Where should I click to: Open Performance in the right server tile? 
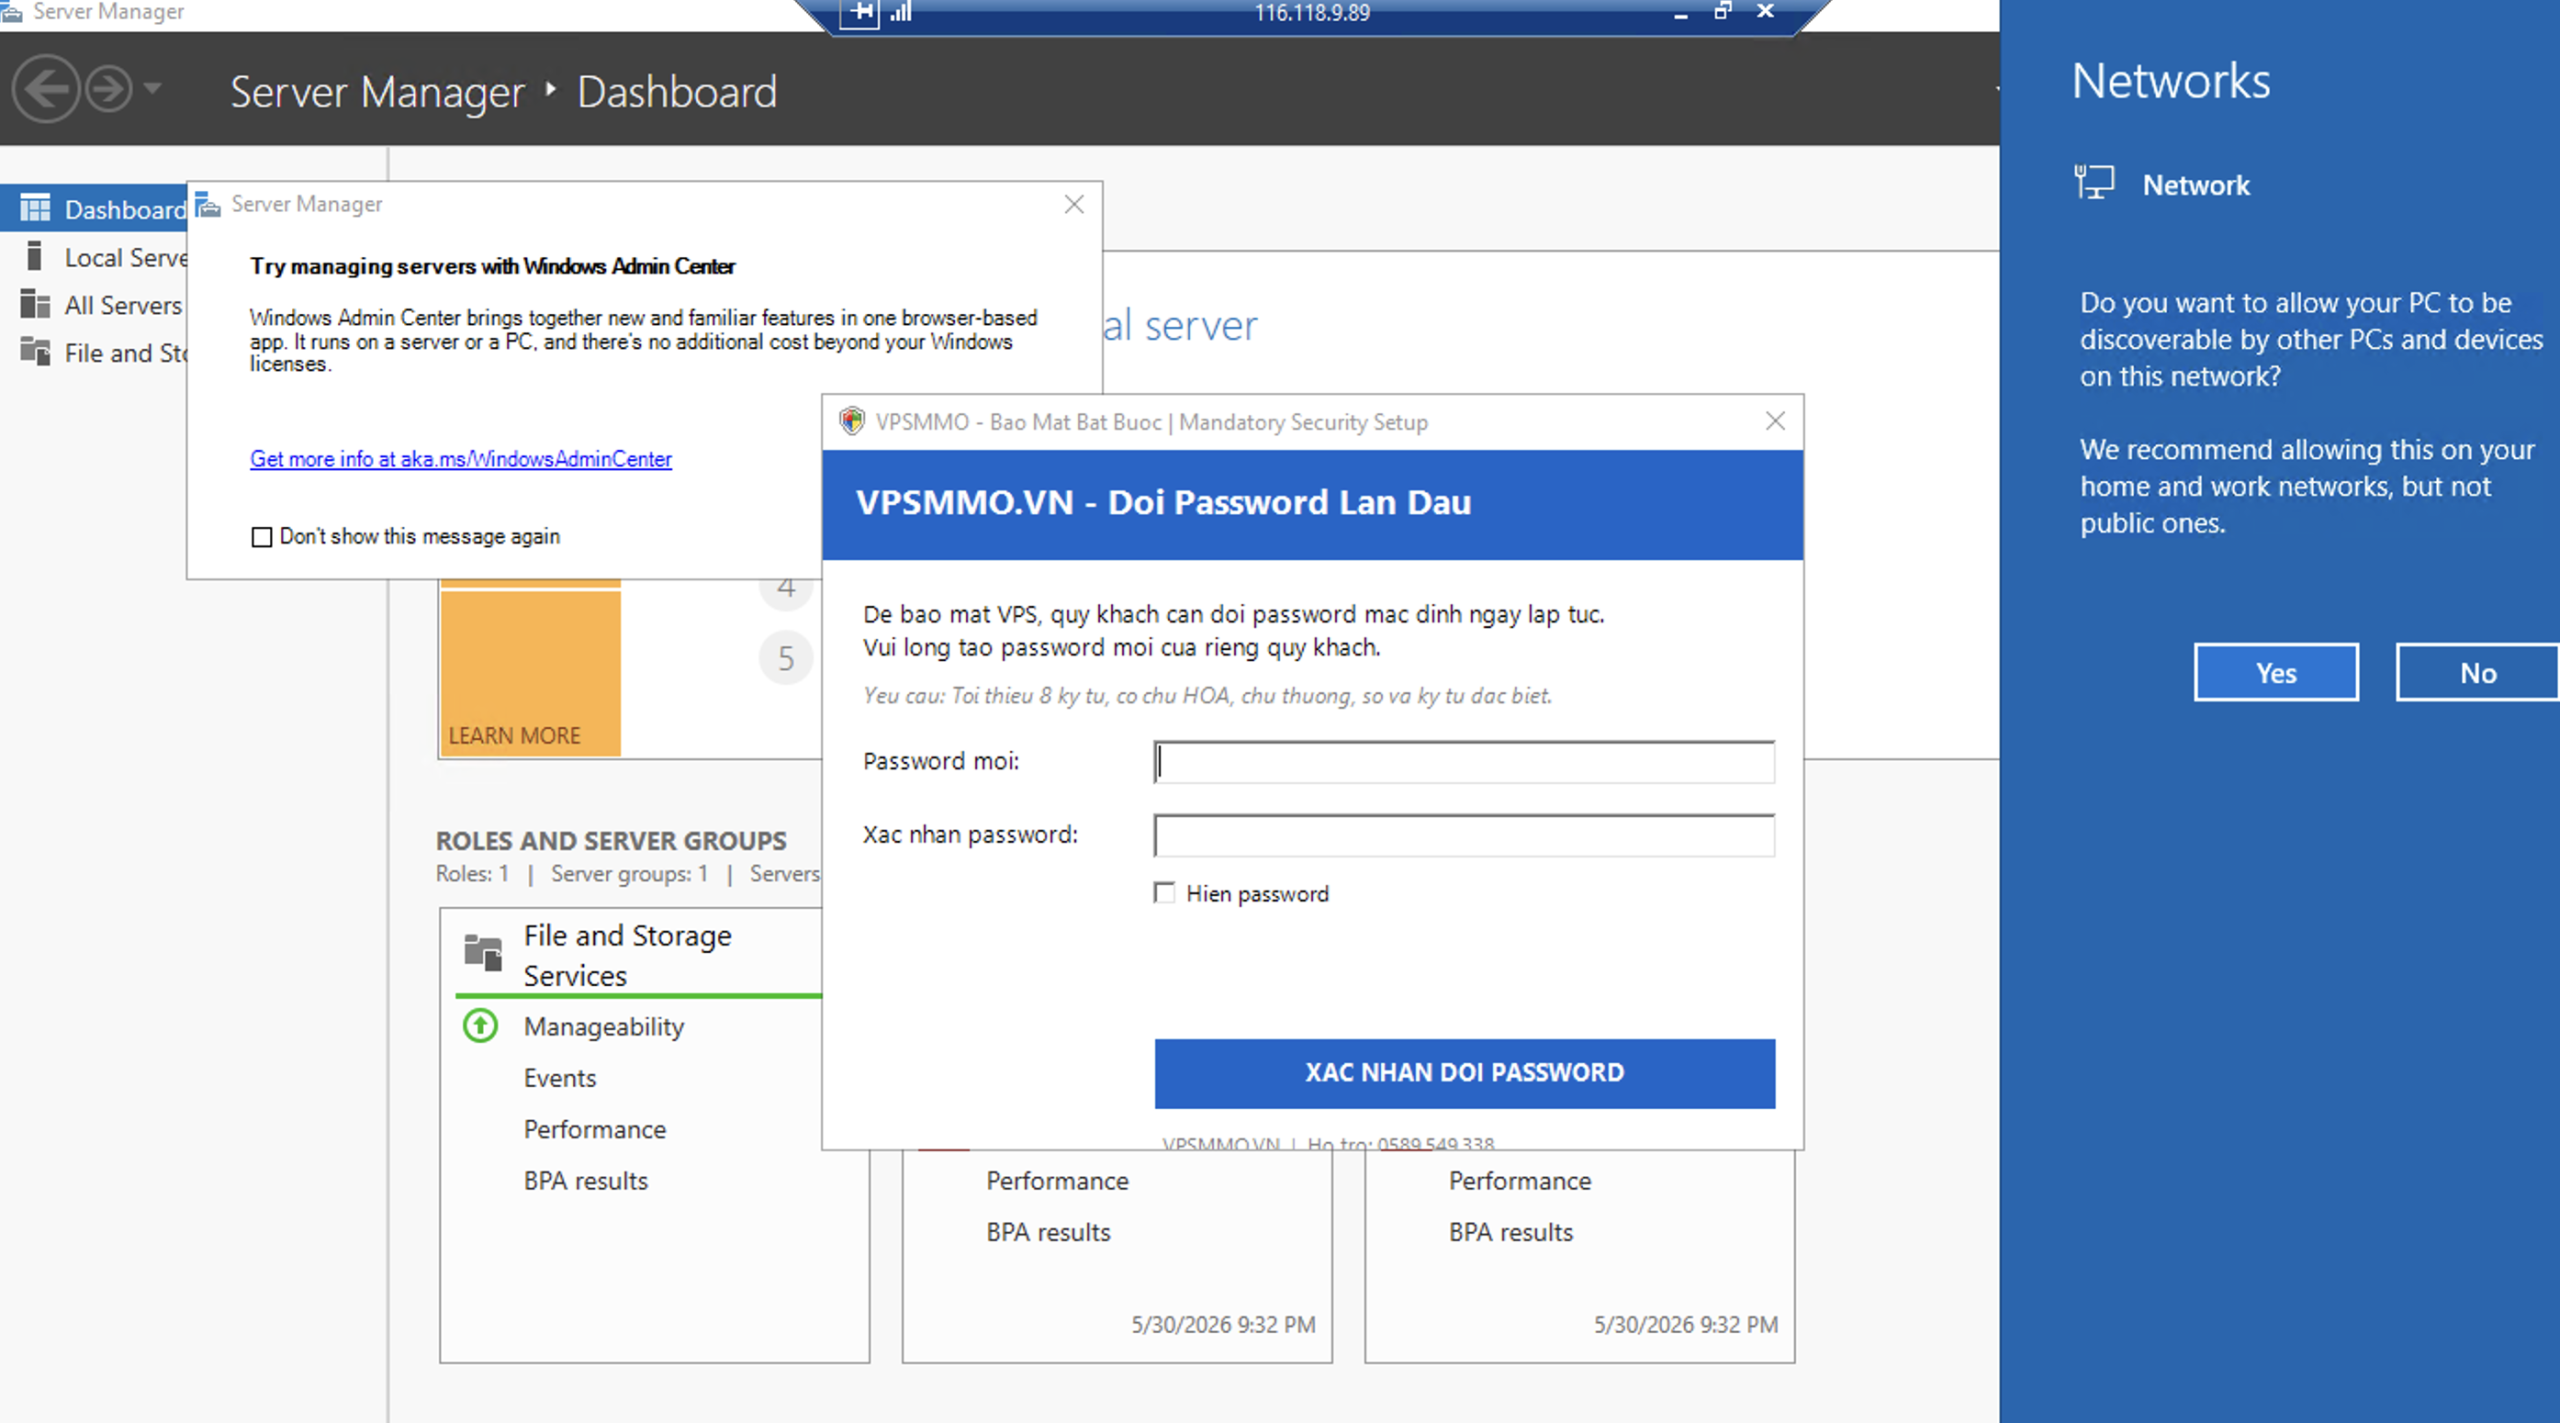(1520, 1181)
